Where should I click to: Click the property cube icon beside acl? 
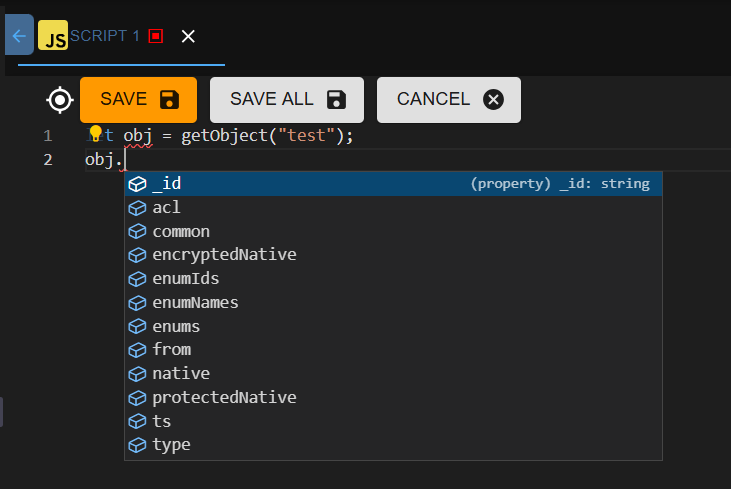pos(137,208)
